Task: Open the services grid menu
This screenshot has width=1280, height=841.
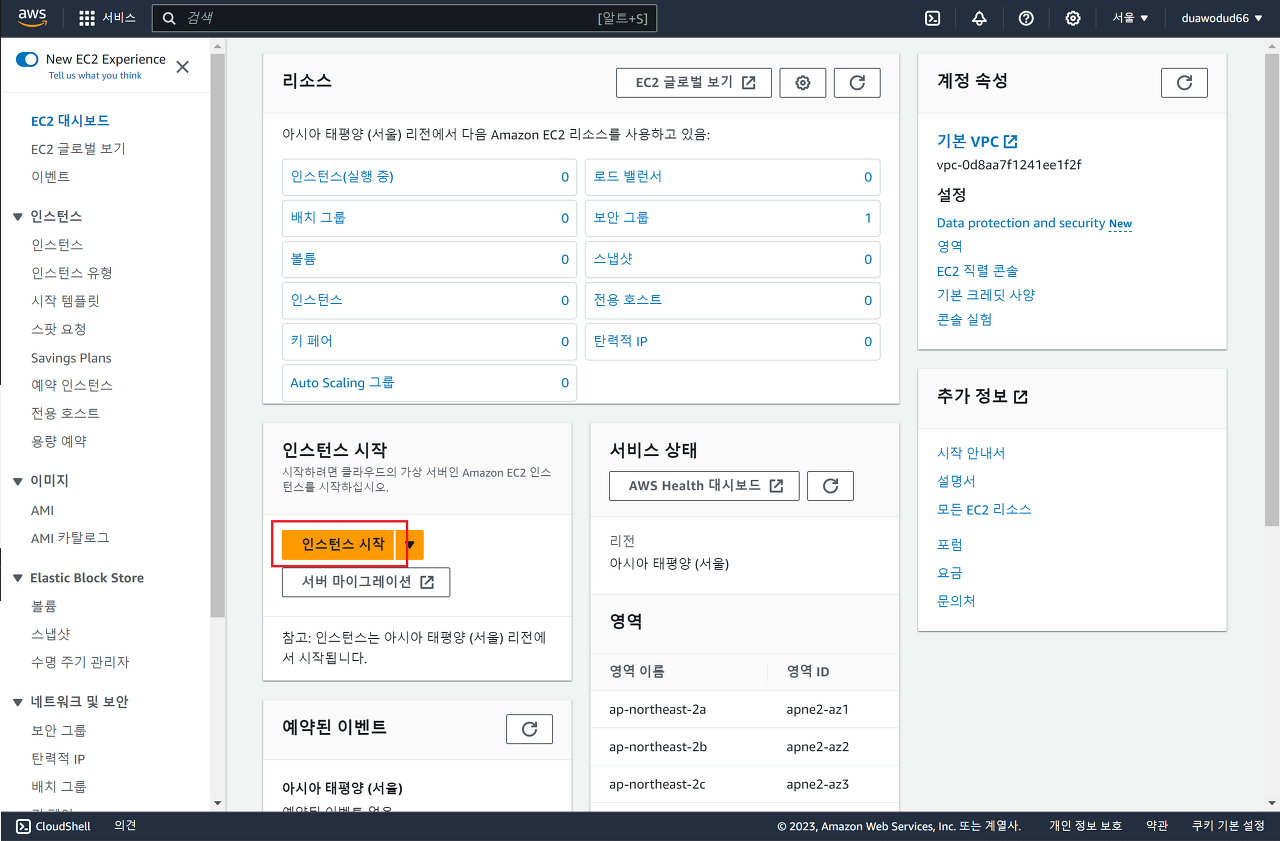Action: click(x=107, y=18)
